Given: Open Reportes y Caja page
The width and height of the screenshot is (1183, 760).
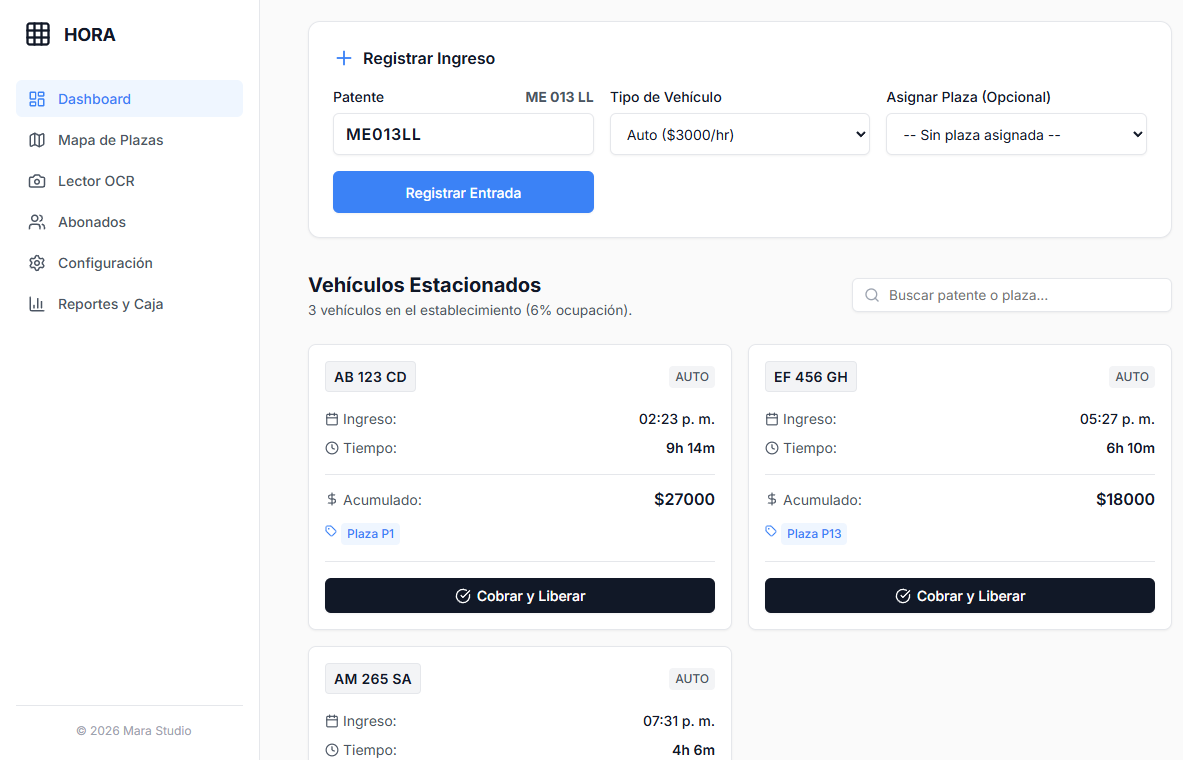Looking at the screenshot, I should pyautogui.click(x=129, y=304).
